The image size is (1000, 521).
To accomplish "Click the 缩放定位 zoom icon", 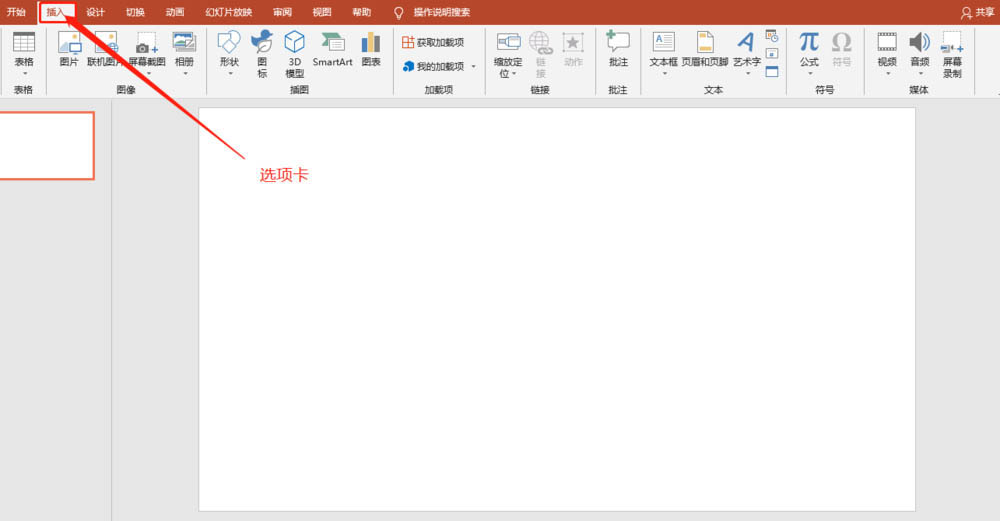I will [508, 42].
